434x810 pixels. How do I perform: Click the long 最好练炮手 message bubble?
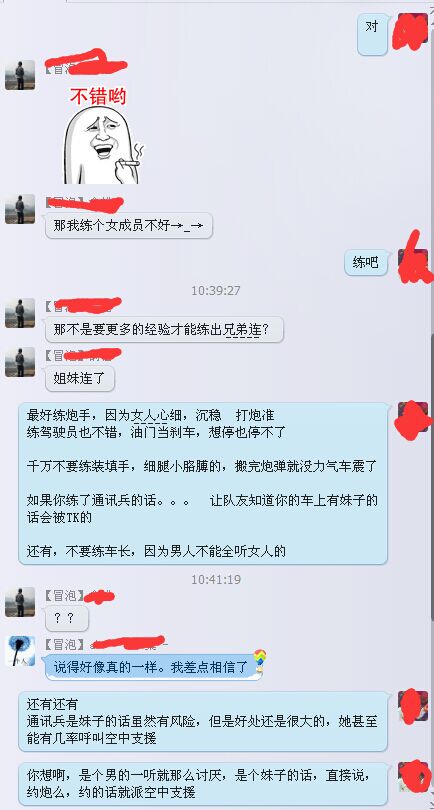pyautogui.click(x=203, y=484)
